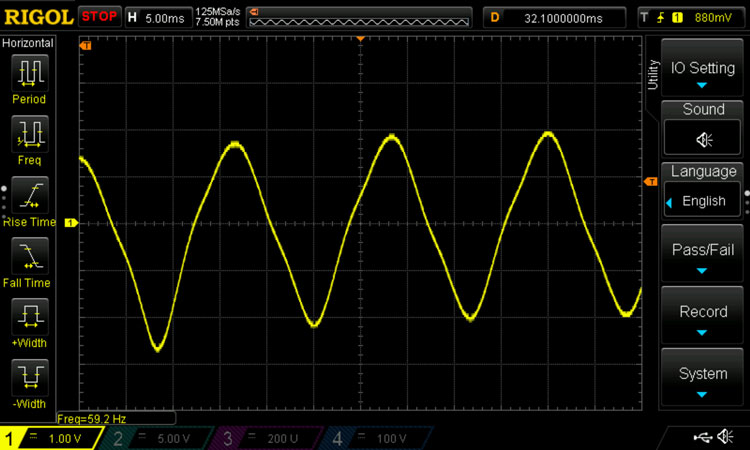Viewport: 750px width, 450px height.
Task: Choose the Fall Time measurement icon
Action: click(29, 256)
